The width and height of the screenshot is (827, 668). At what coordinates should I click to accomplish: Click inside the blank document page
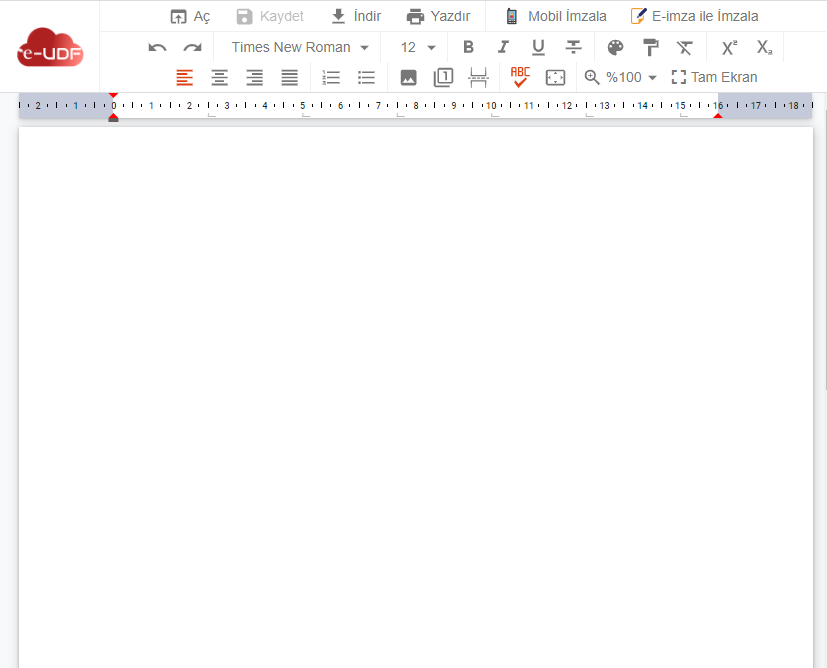pos(416,398)
